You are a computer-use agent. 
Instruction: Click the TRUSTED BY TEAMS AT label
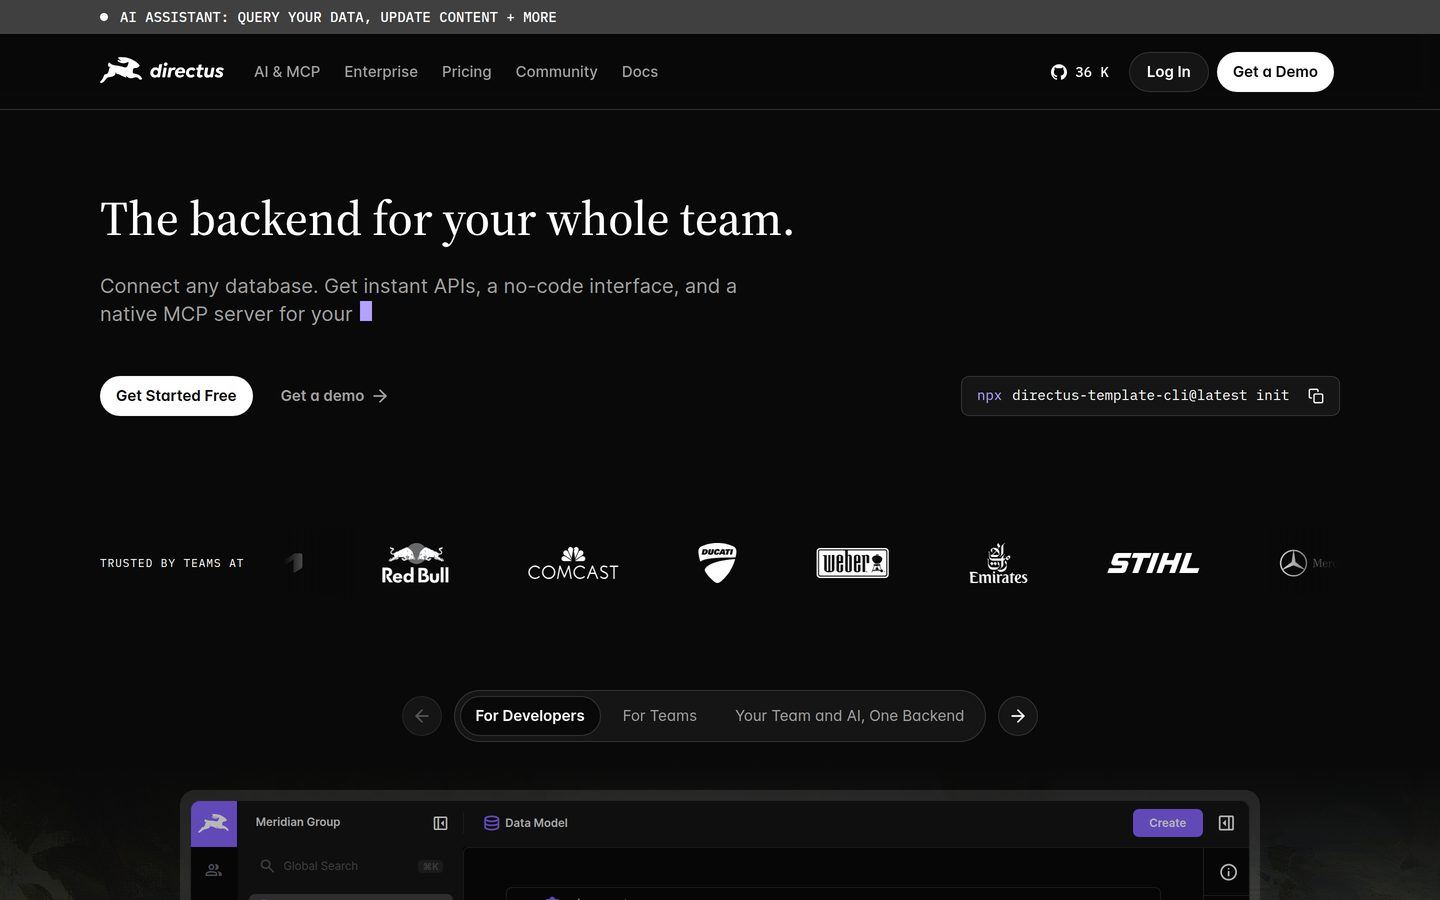[x=172, y=563]
